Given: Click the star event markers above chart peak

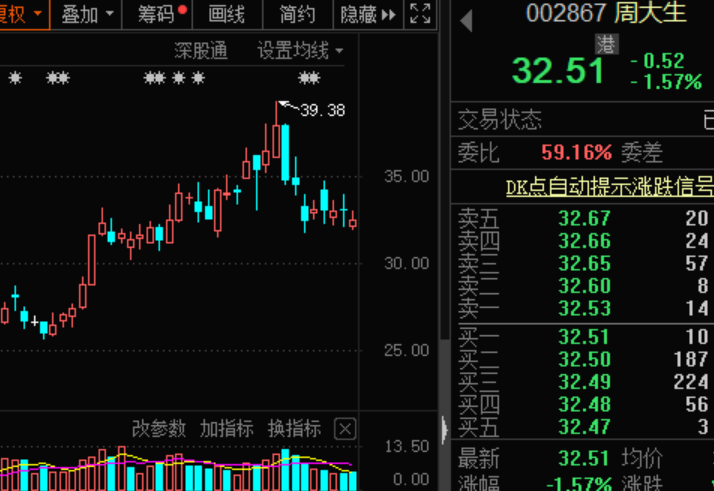Looking at the screenshot, I should coord(308,78).
